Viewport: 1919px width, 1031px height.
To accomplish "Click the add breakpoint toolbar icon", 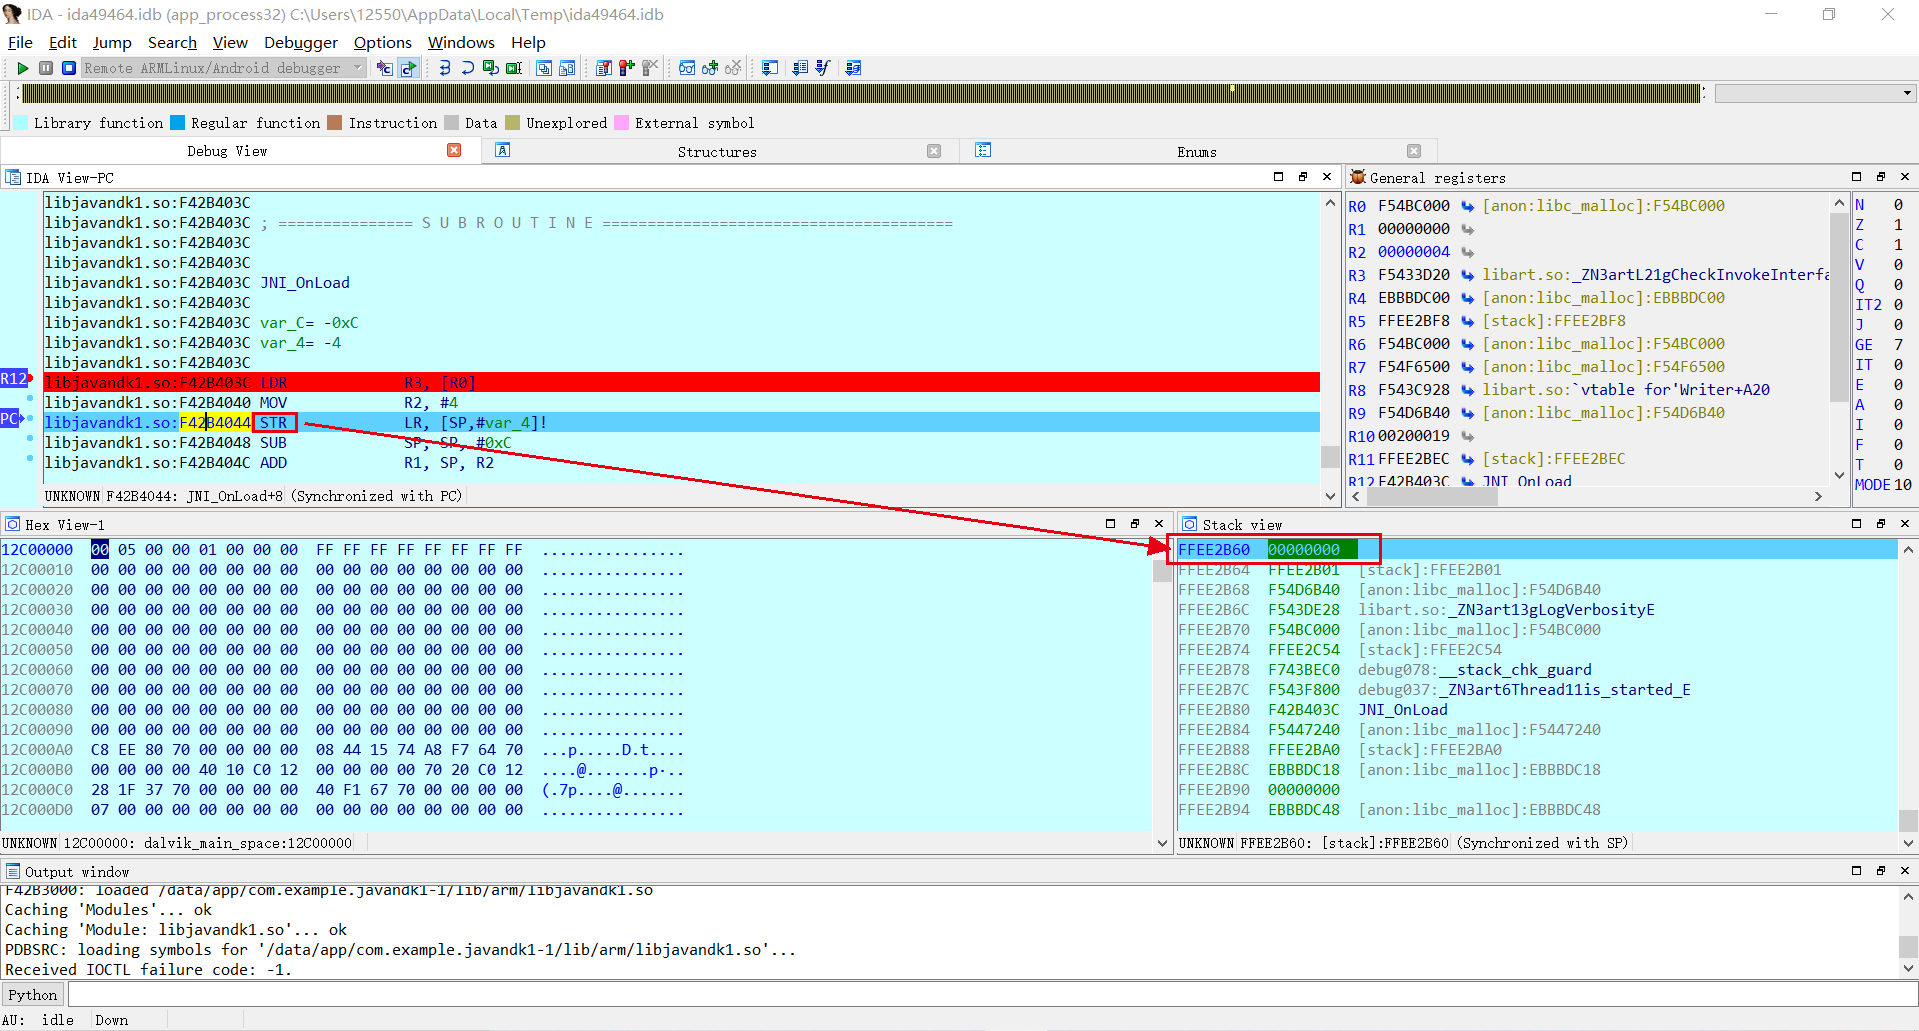I will click(x=627, y=68).
